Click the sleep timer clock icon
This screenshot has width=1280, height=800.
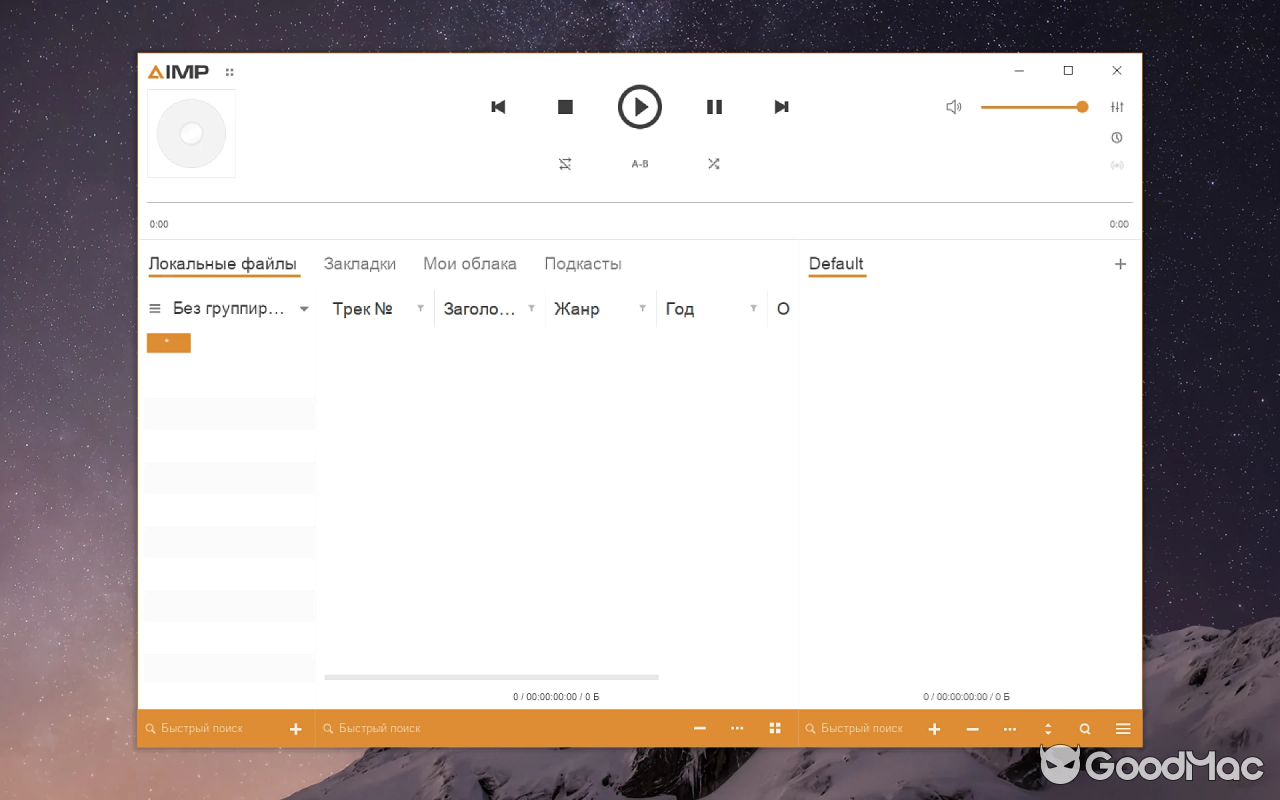click(x=1117, y=137)
